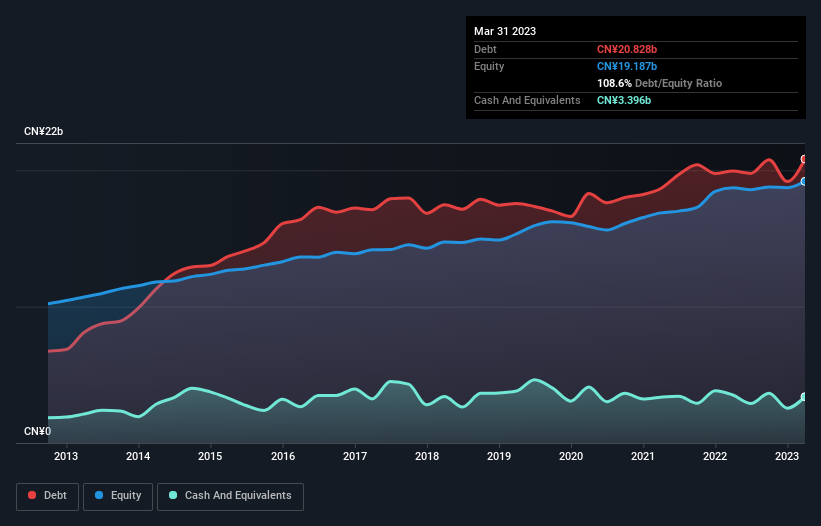821x526 pixels.
Task: Toggle the Equity series in the legend
Action: tap(119, 496)
